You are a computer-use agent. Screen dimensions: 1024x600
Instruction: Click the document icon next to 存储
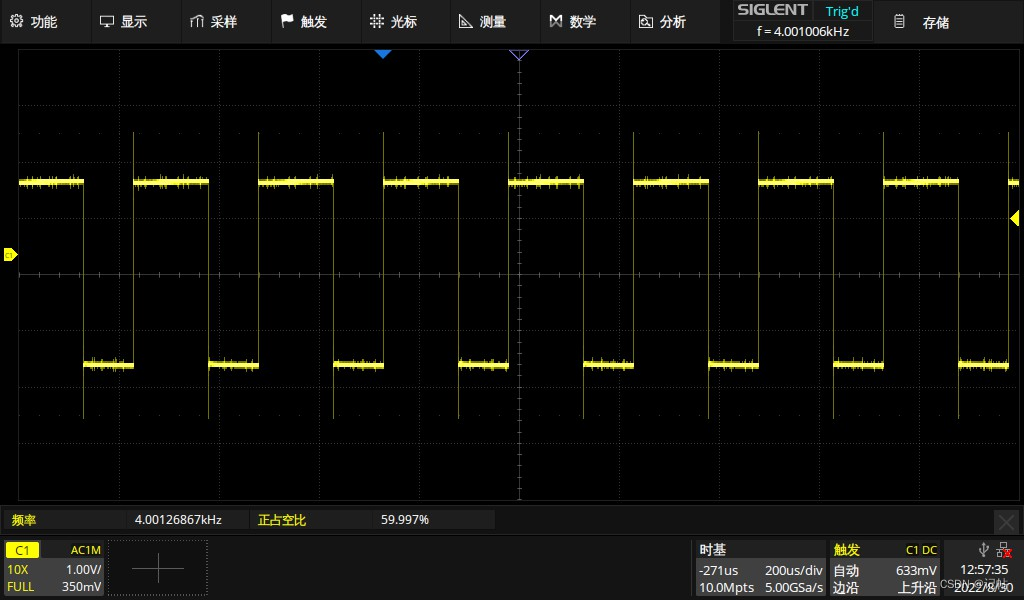(x=899, y=22)
